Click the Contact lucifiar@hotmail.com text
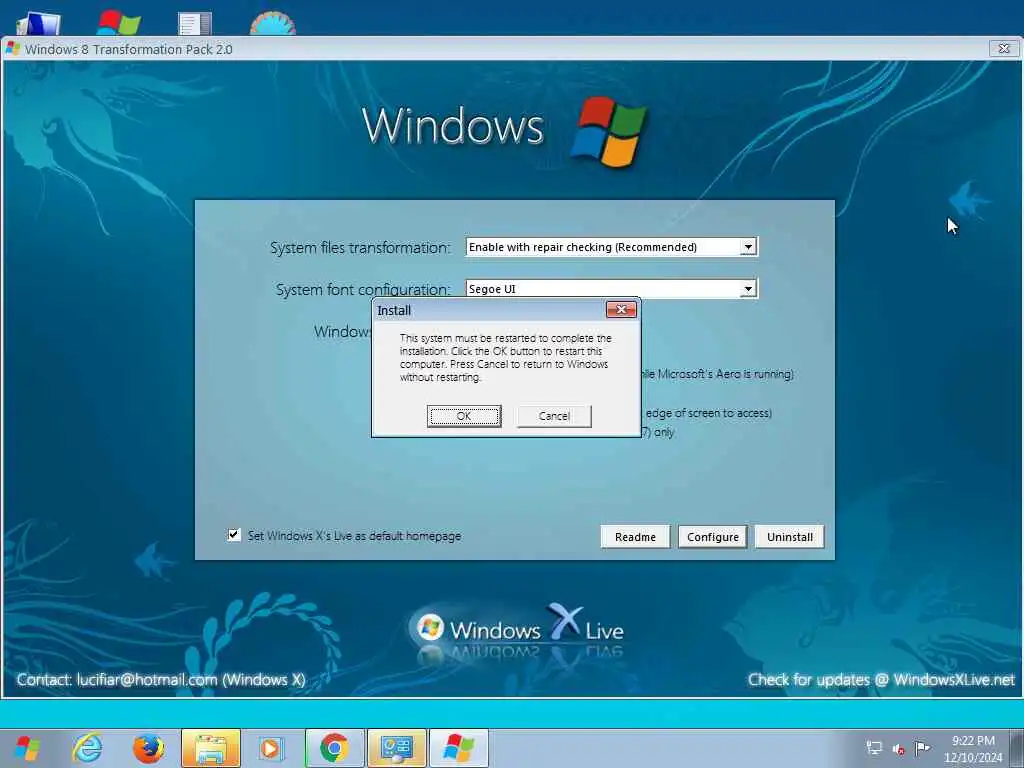The height and width of the screenshot is (768, 1024). (x=161, y=680)
